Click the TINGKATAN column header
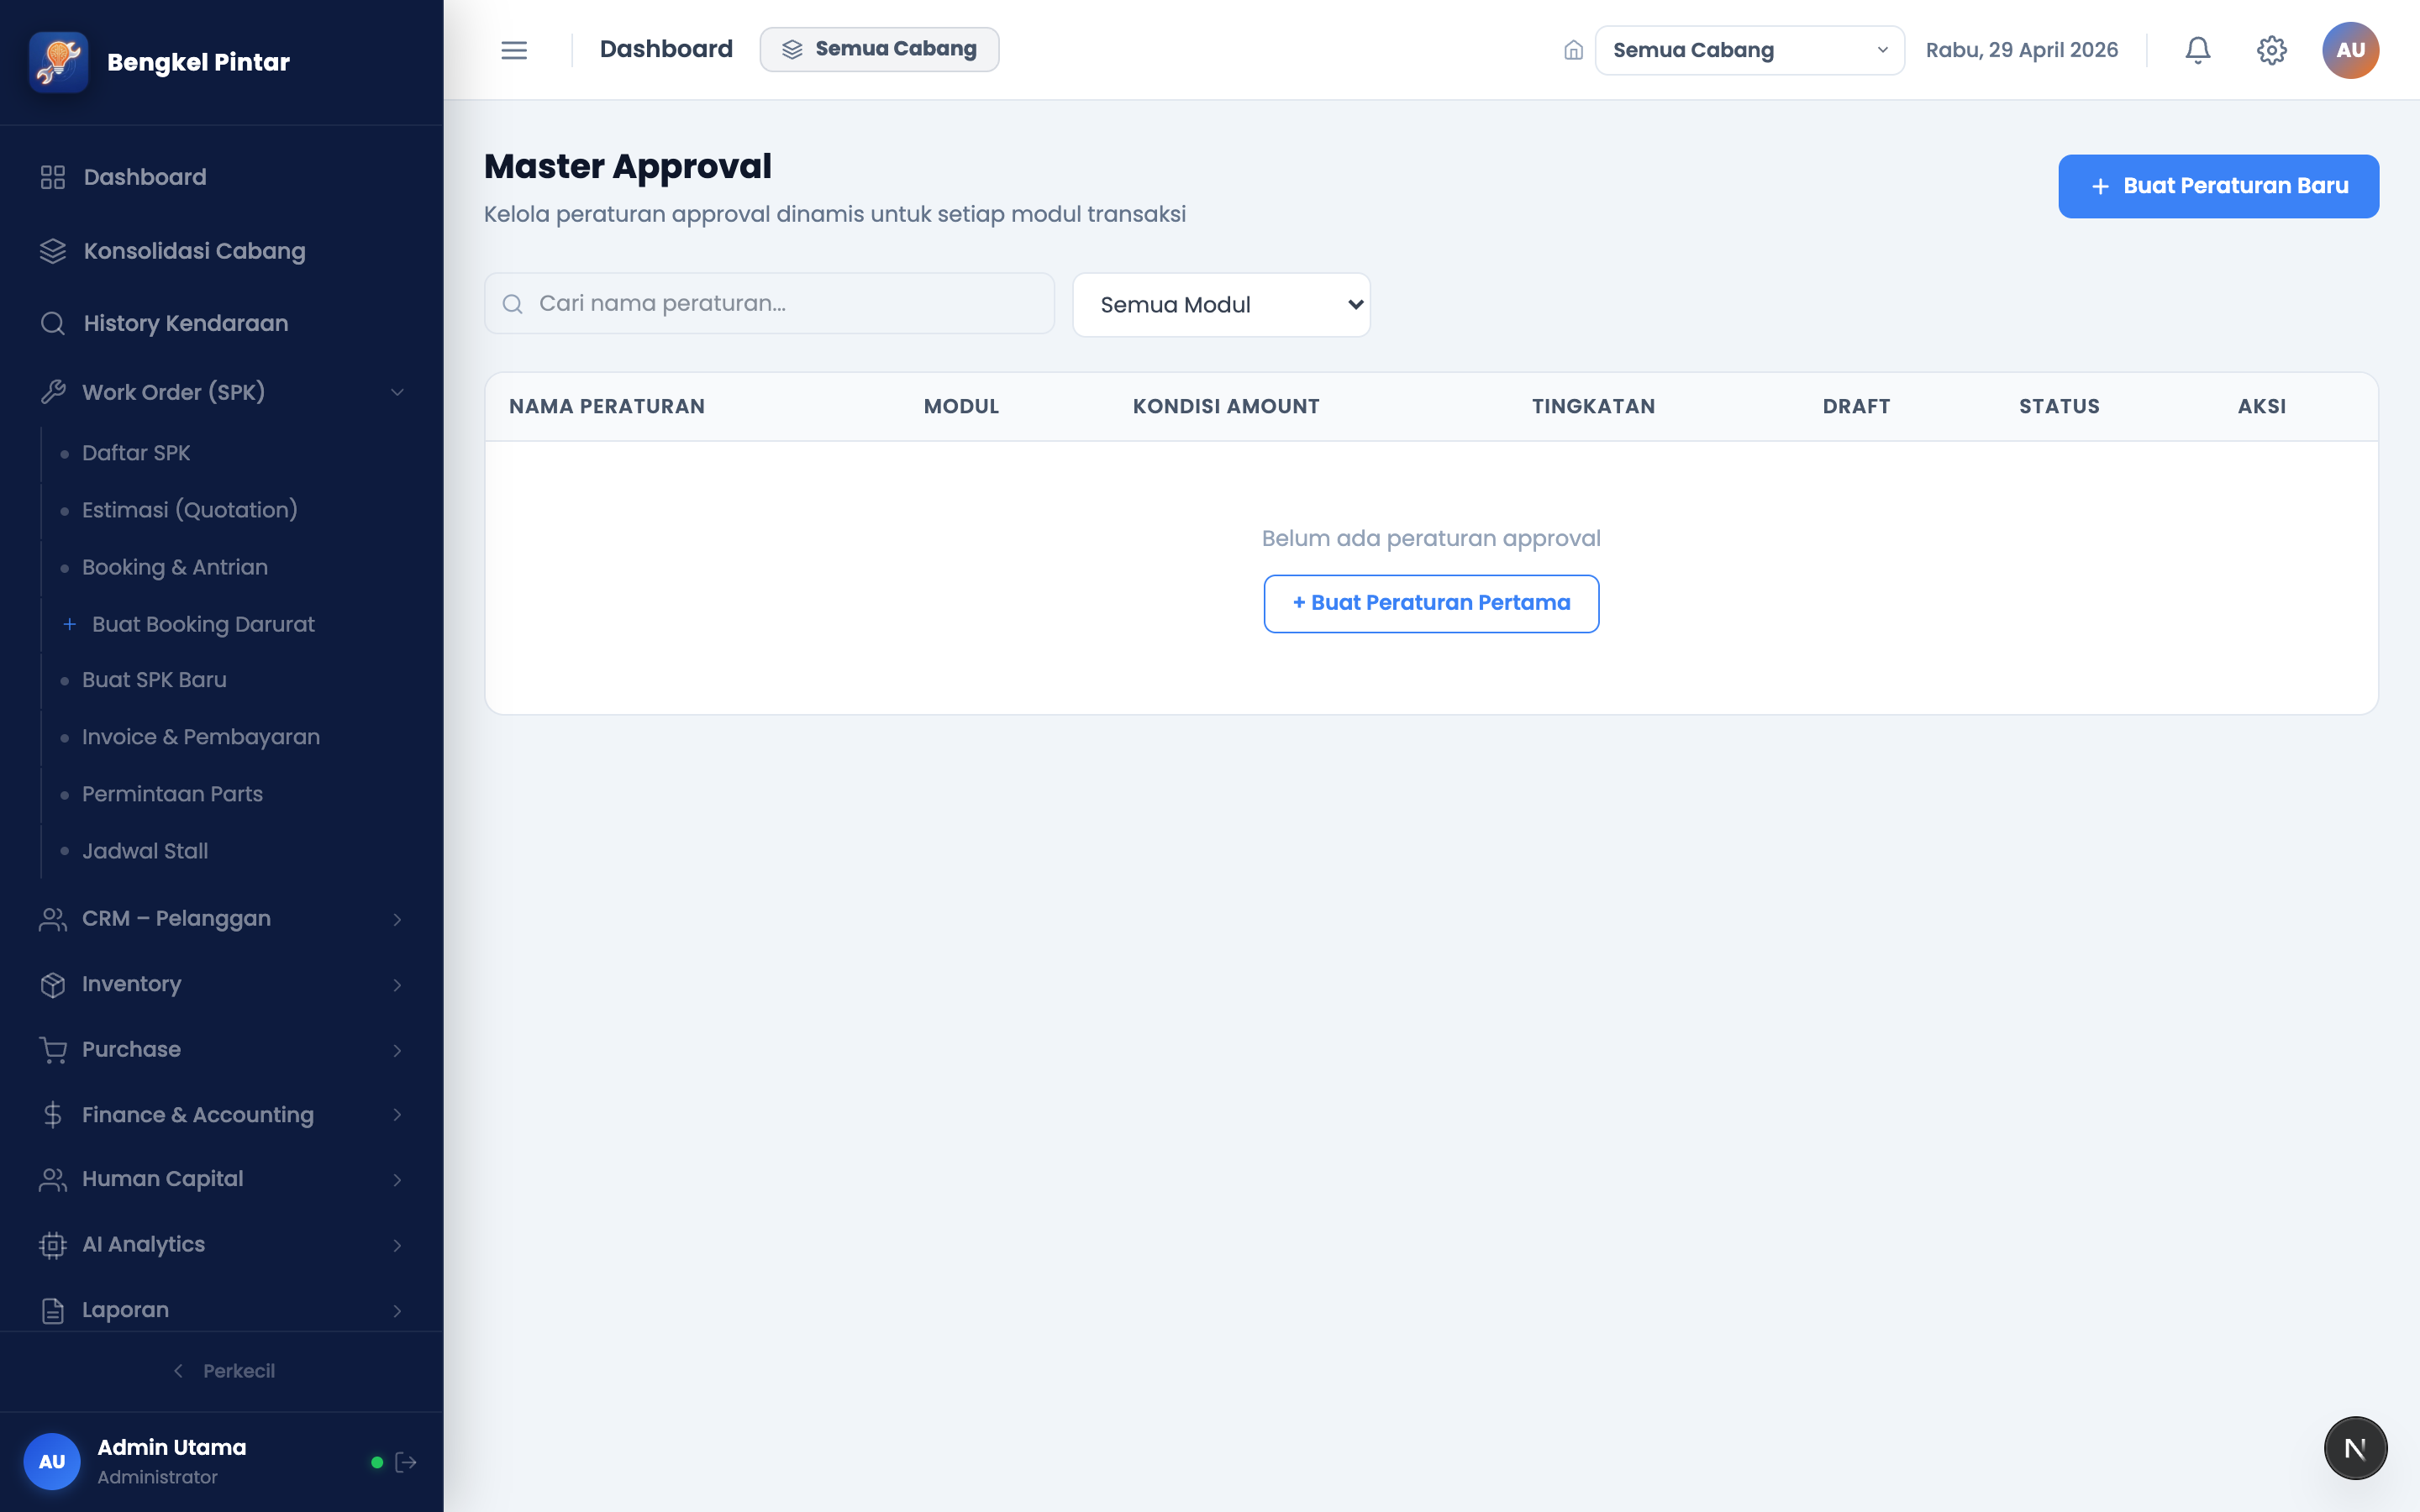 [1593, 407]
